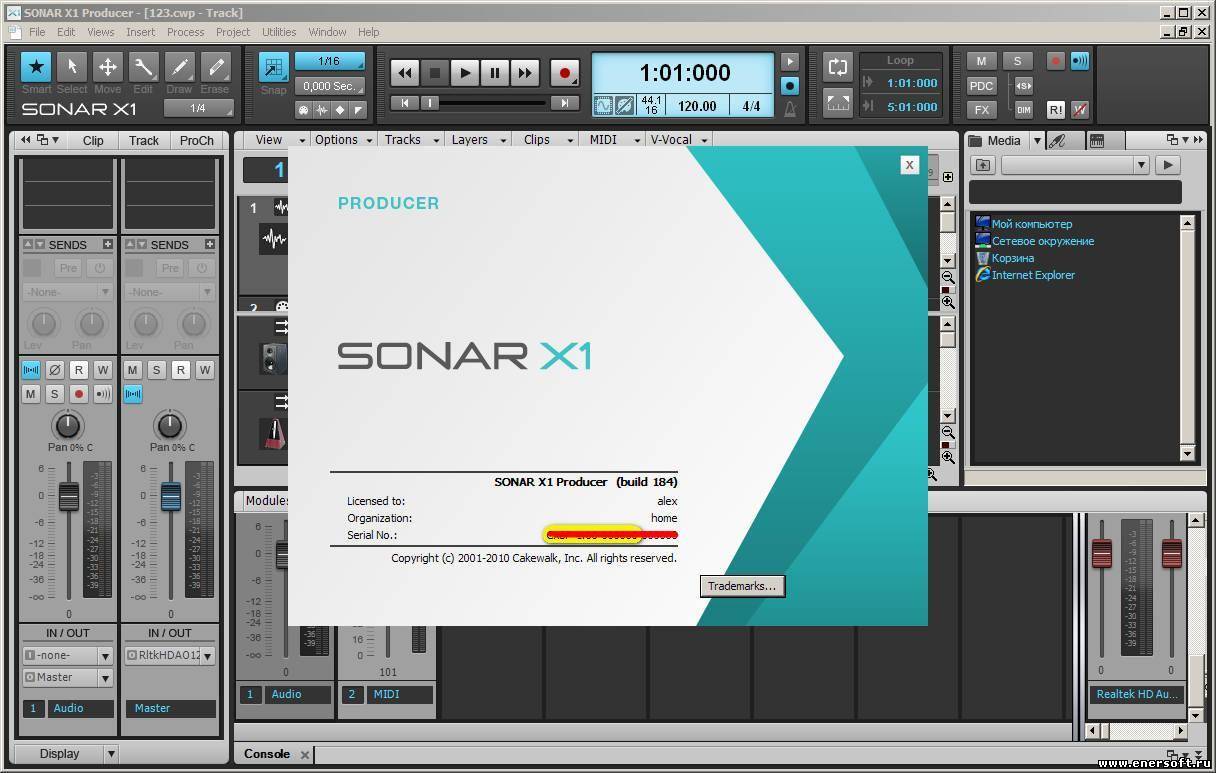
Task: Click the Trademarks... button
Action: point(742,586)
